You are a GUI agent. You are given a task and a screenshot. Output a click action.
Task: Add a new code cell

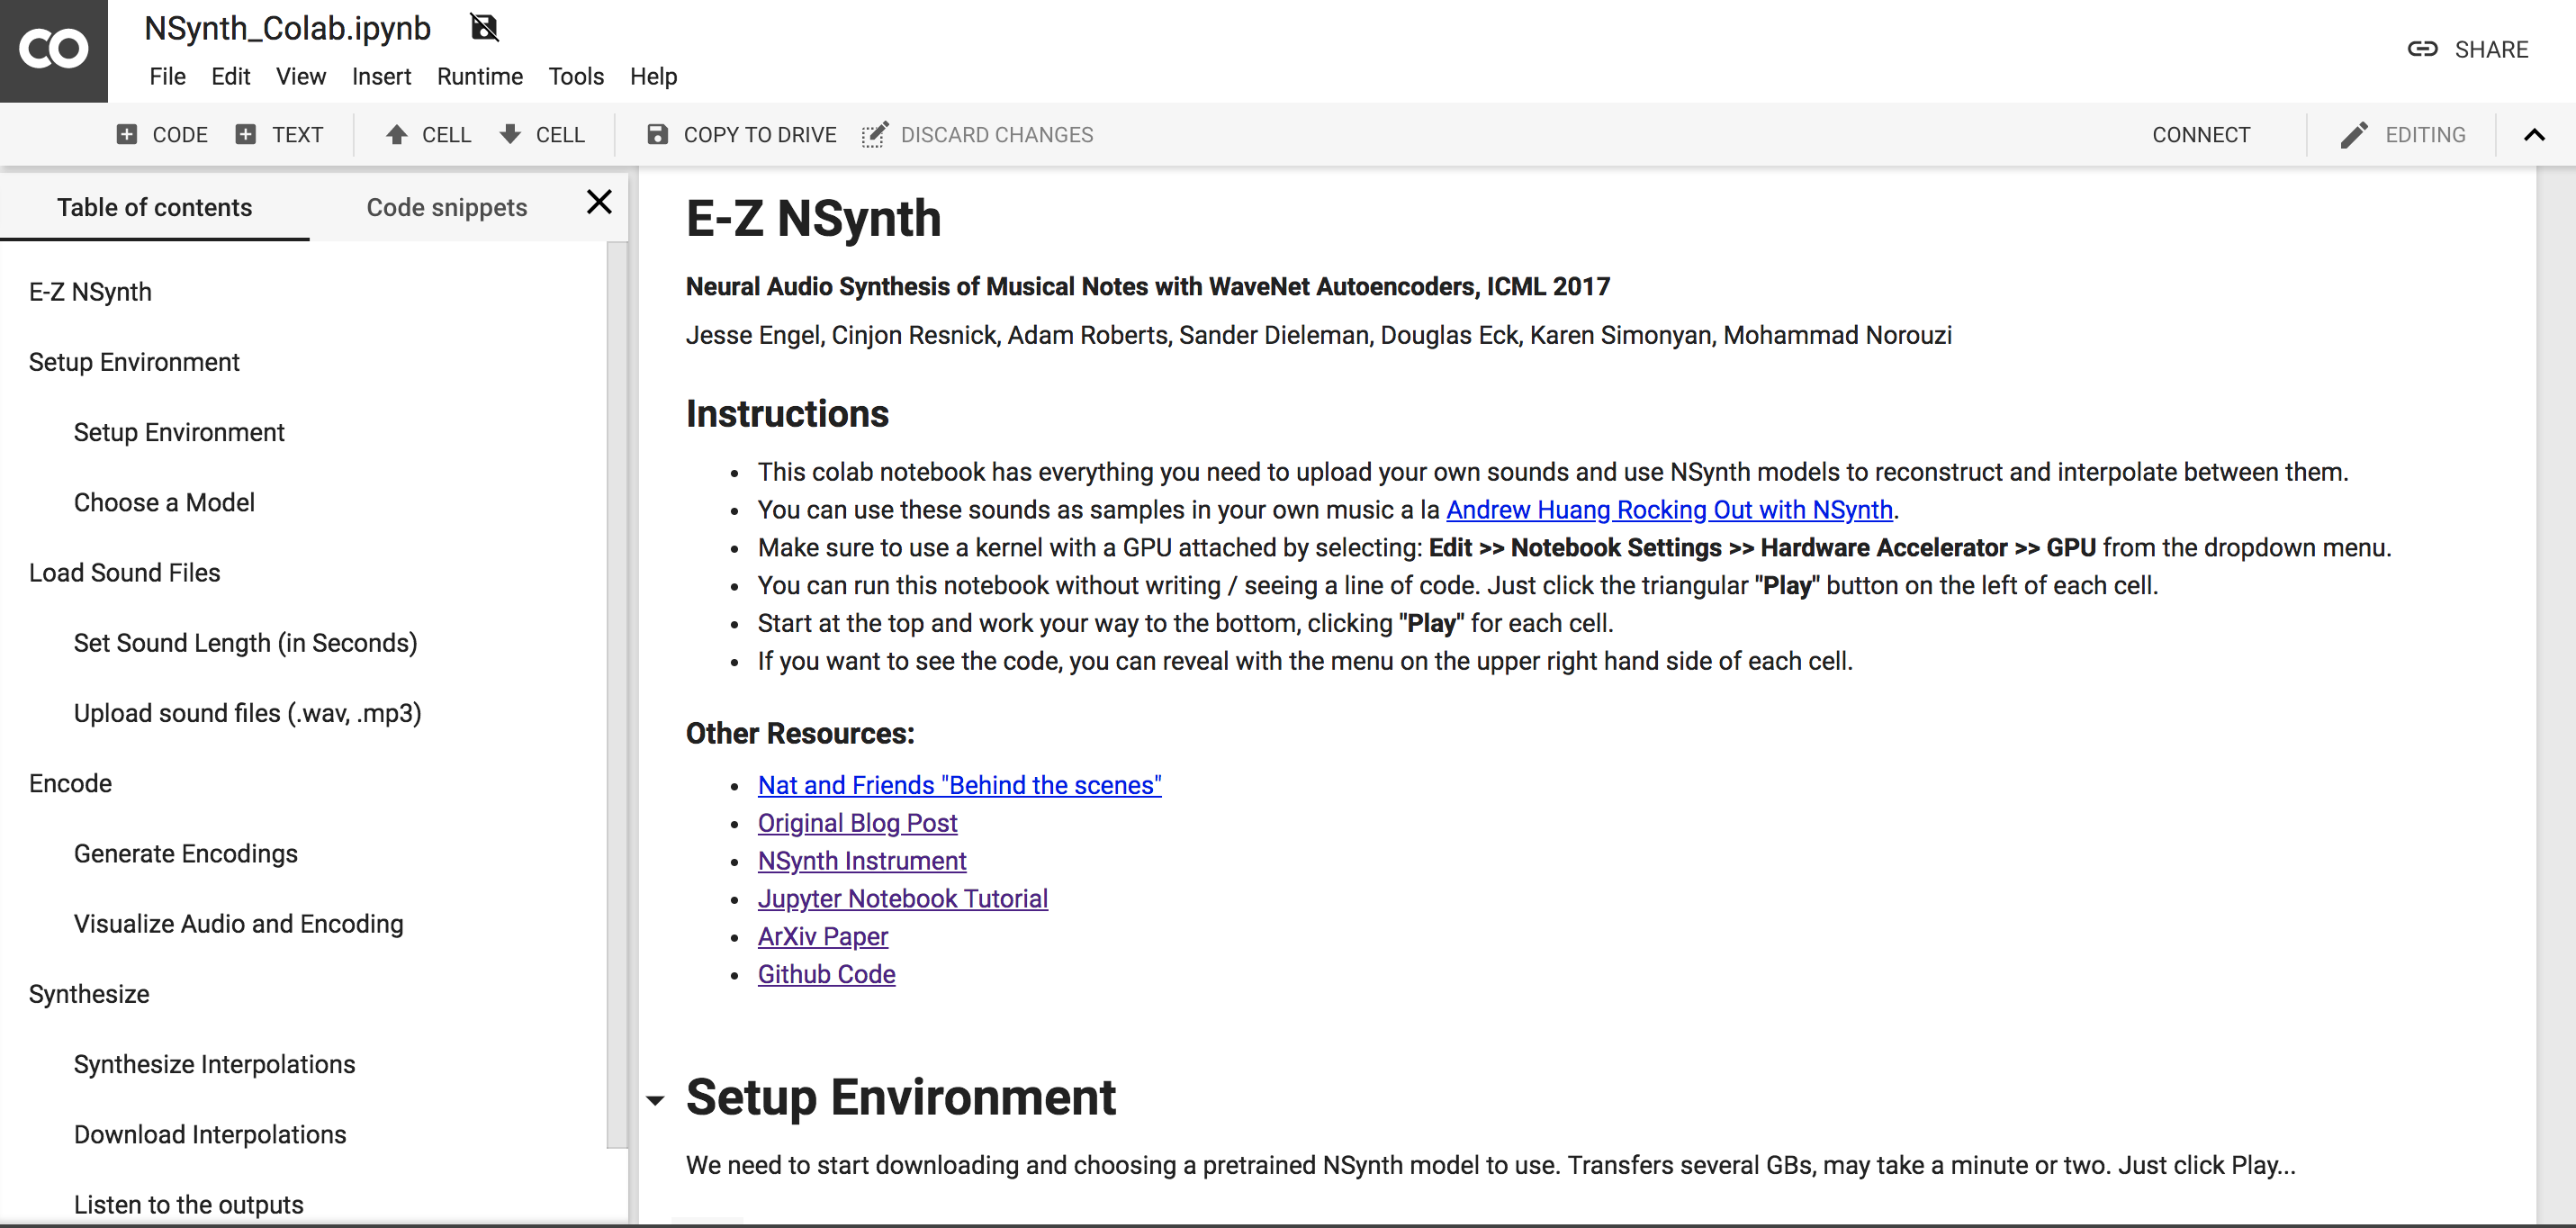pos(162,134)
